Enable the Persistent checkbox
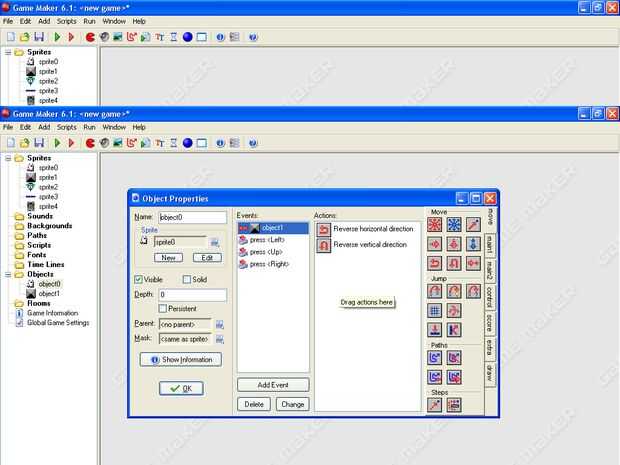Image resolution: width=620 pixels, height=465 pixels. click(x=163, y=308)
